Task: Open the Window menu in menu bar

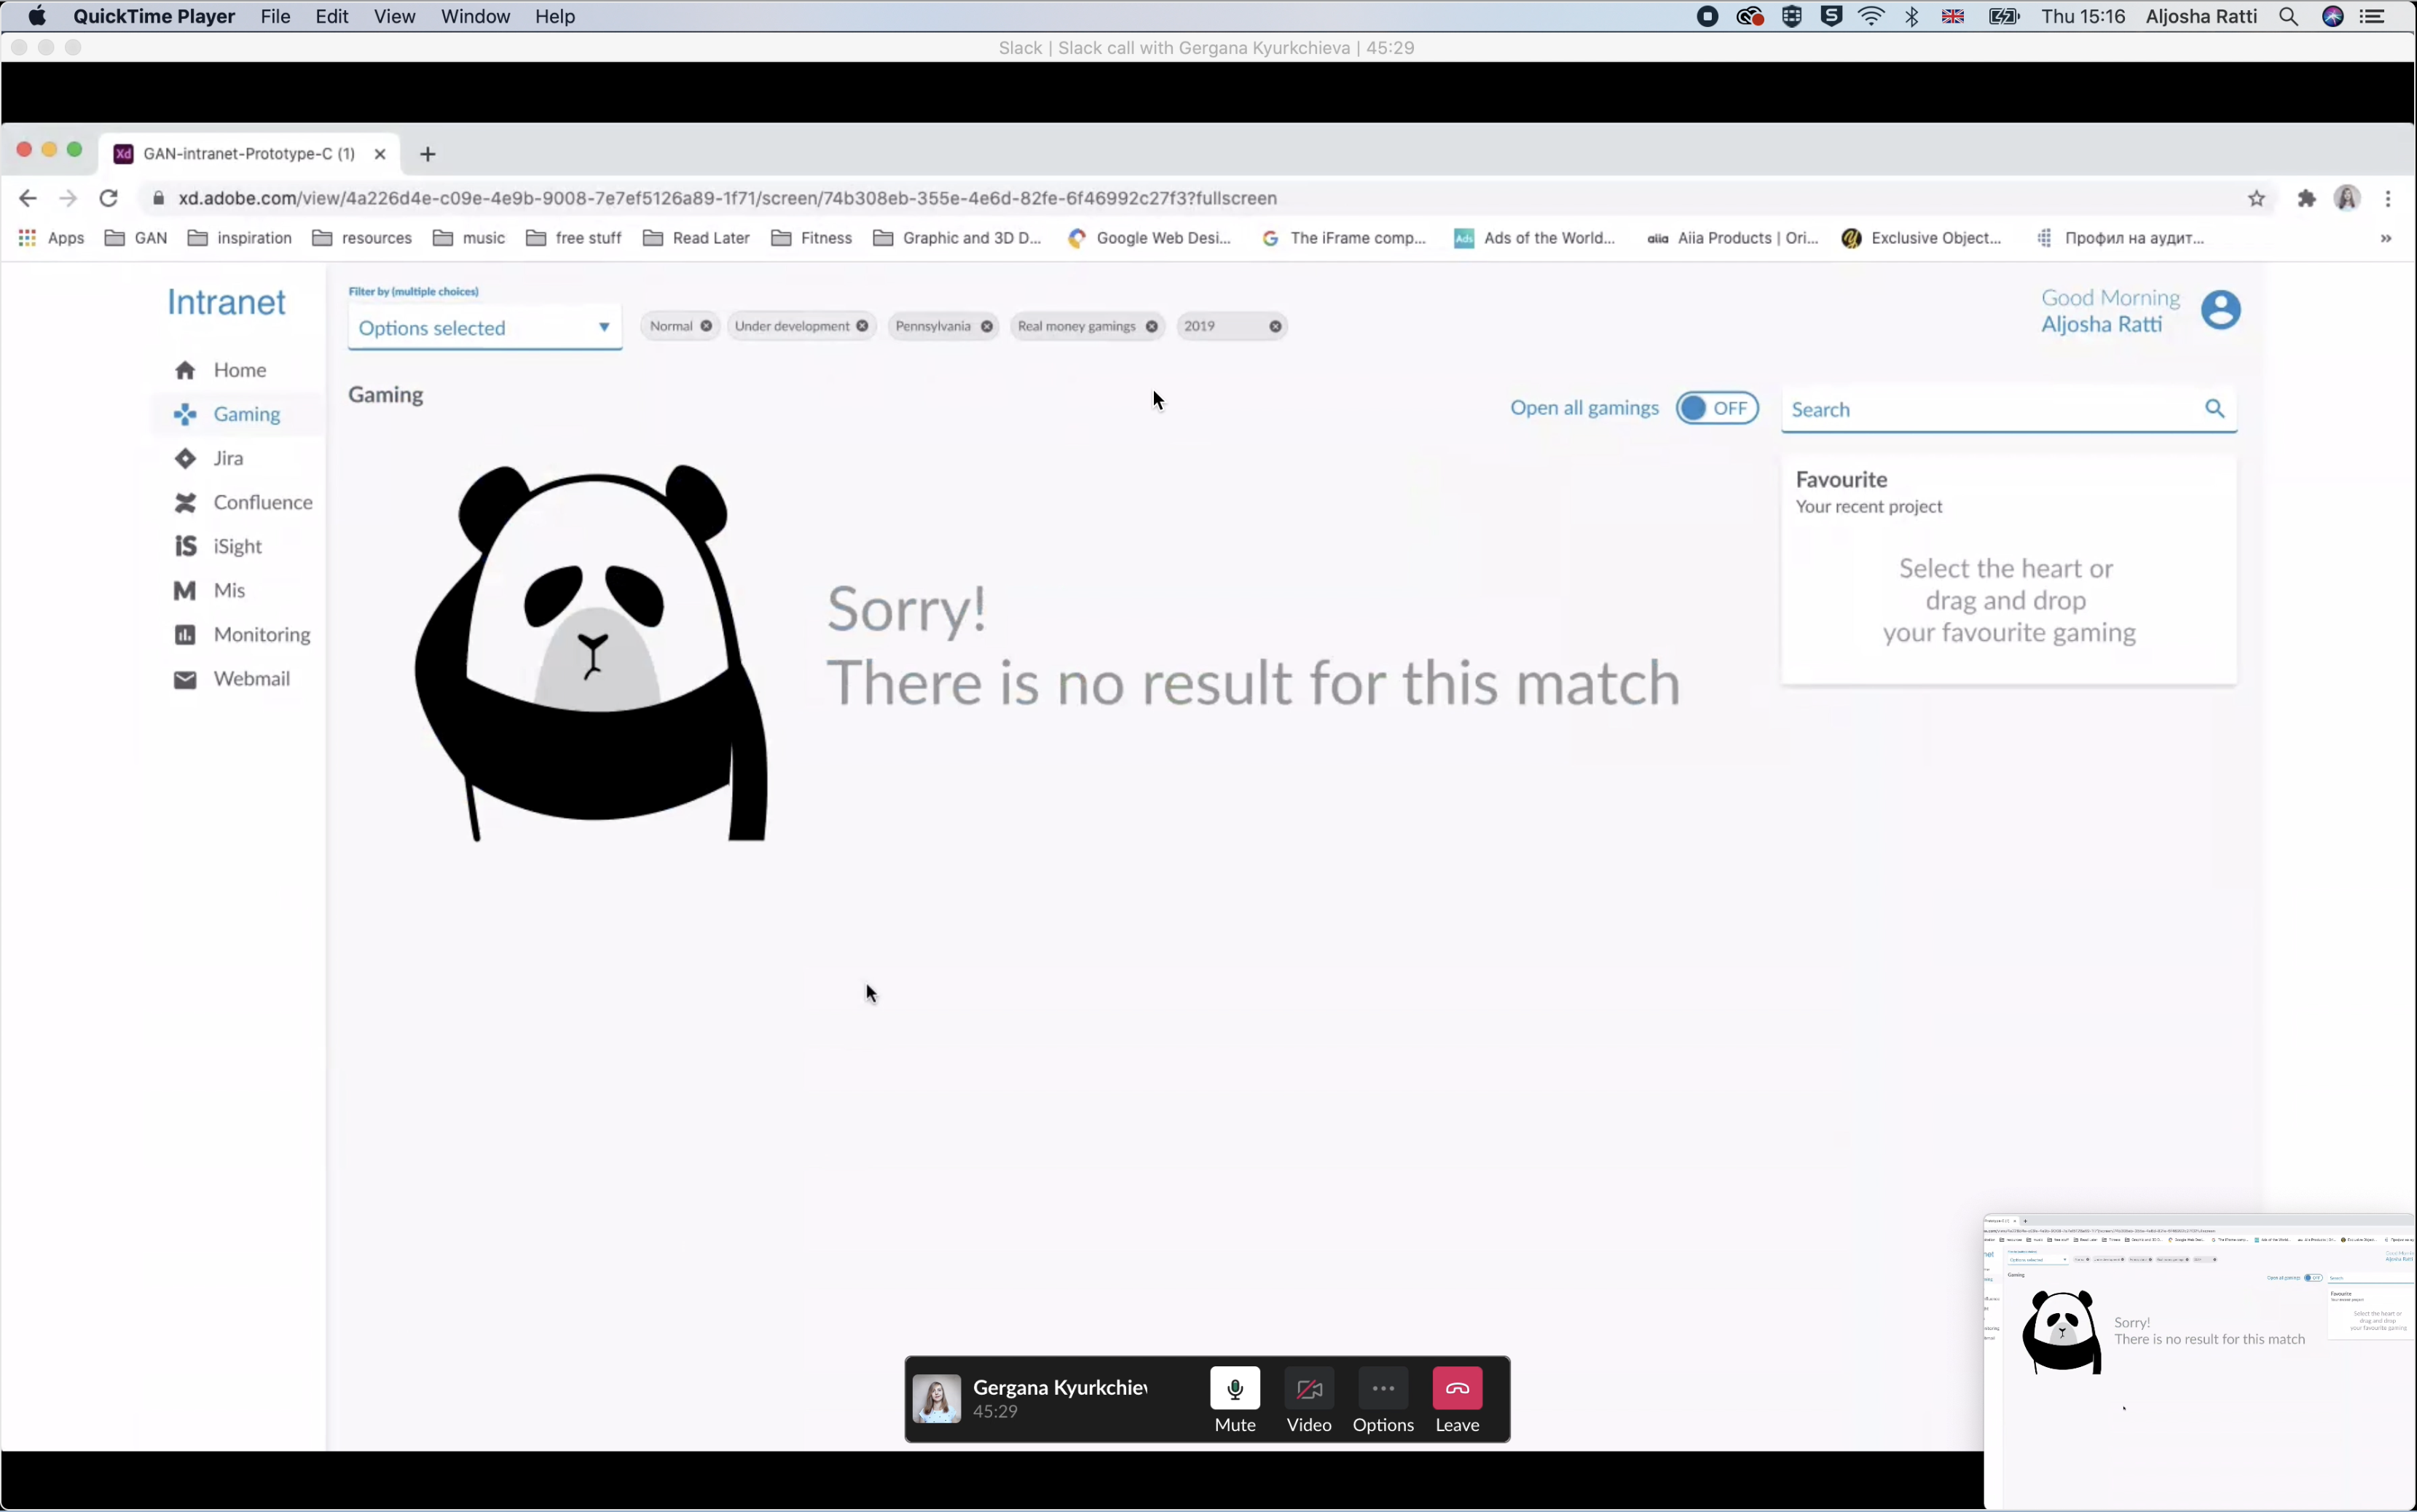Action: pos(475,16)
